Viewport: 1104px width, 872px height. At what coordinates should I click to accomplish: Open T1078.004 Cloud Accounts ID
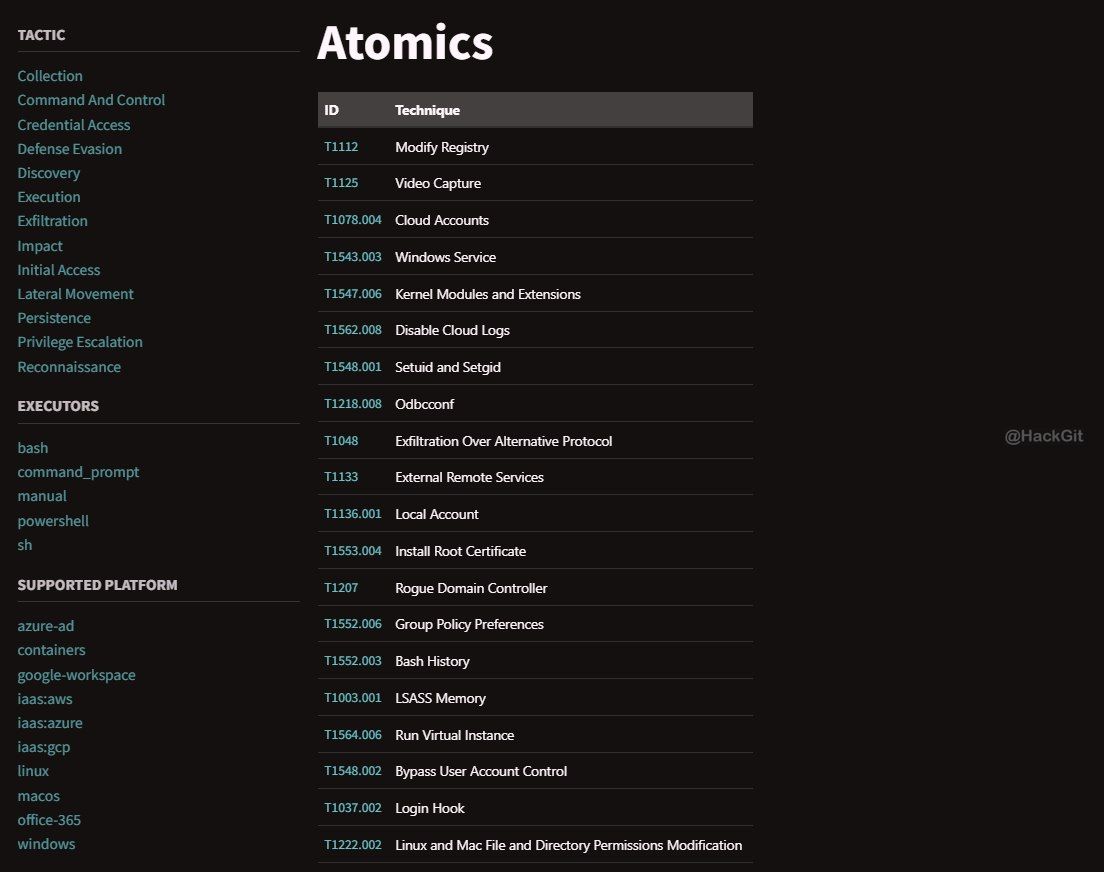[x=353, y=220]
